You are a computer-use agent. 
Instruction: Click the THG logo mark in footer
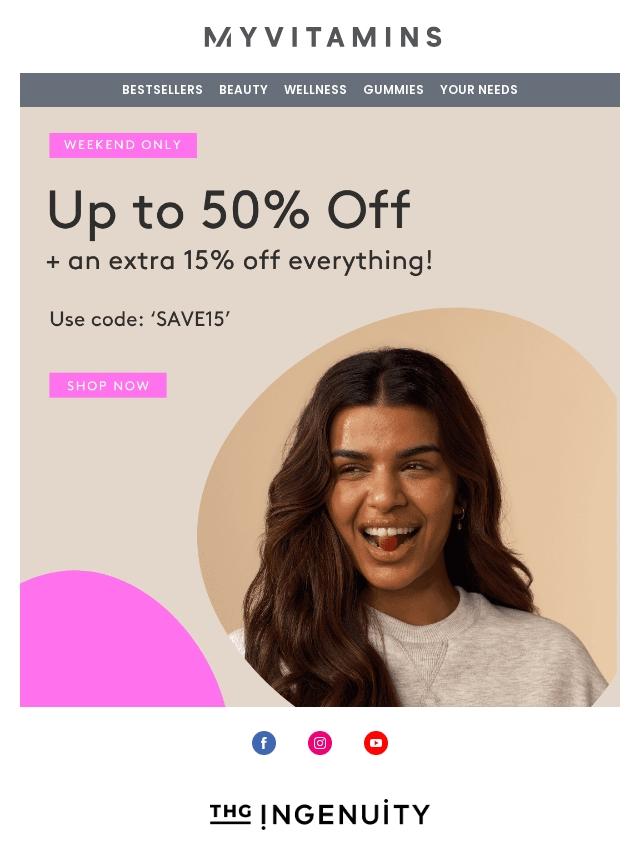pos(230,814)
